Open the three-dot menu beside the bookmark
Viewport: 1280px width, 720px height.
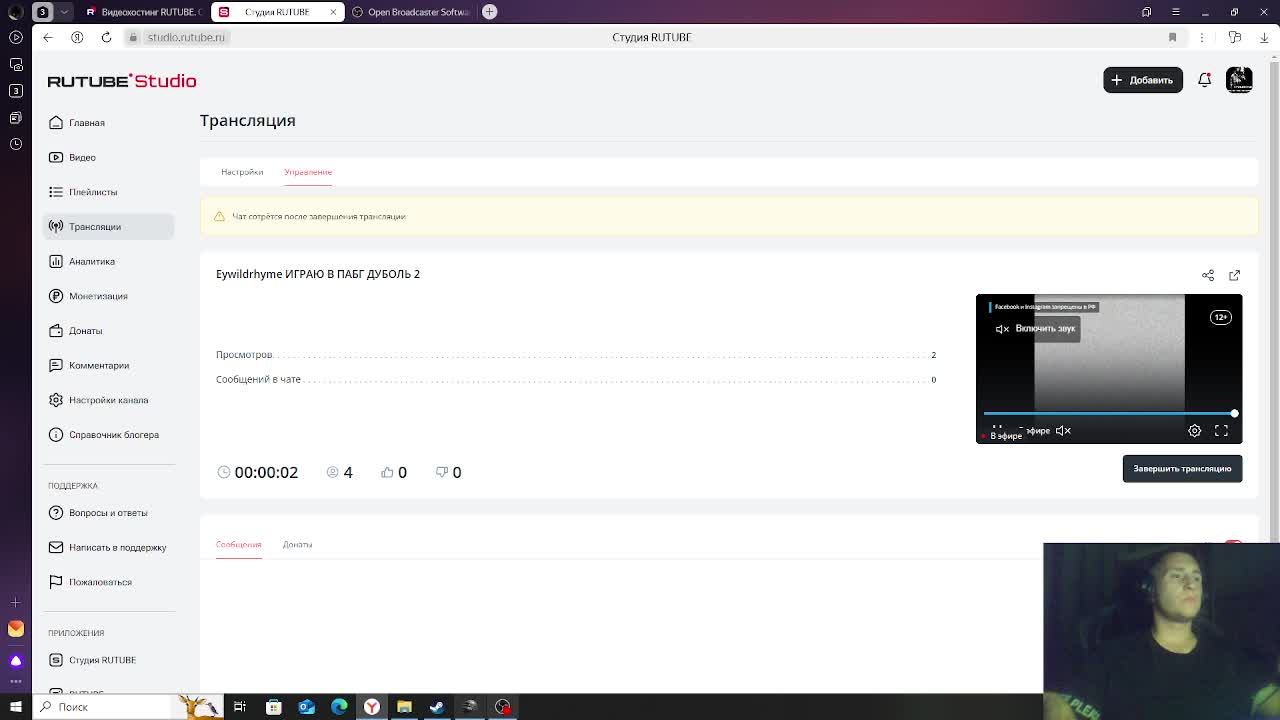[1203, 37]
